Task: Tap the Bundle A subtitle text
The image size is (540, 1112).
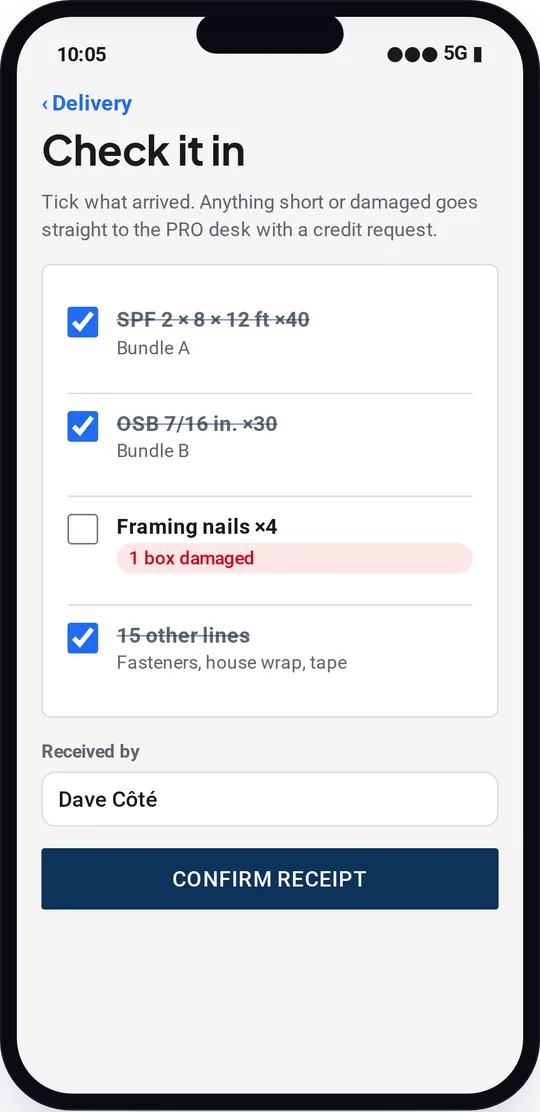Action: pos(153,348)
